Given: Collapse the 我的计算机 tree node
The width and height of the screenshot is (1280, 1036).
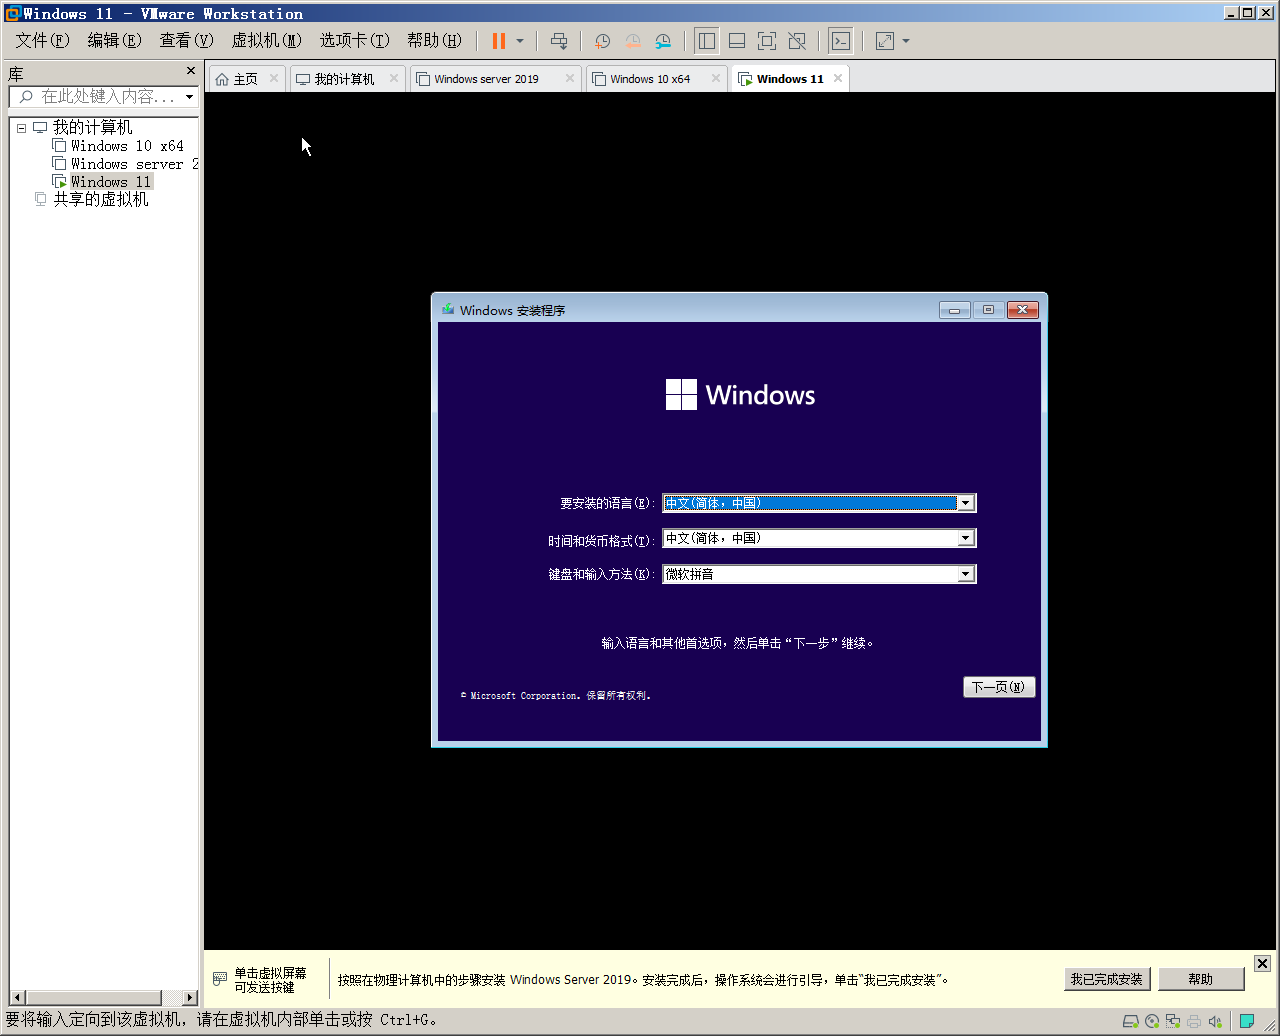Looking at the screenshot, I should coord(21,128).
